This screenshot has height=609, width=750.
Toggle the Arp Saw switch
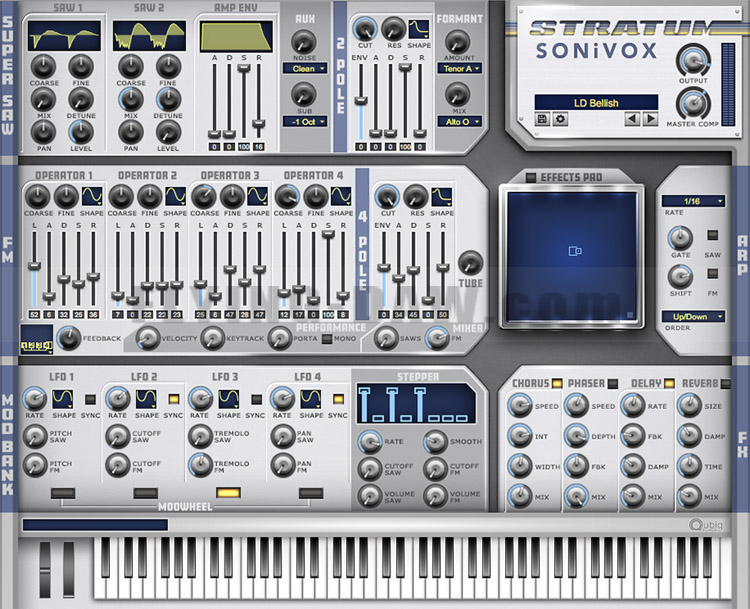coord(713,235)
